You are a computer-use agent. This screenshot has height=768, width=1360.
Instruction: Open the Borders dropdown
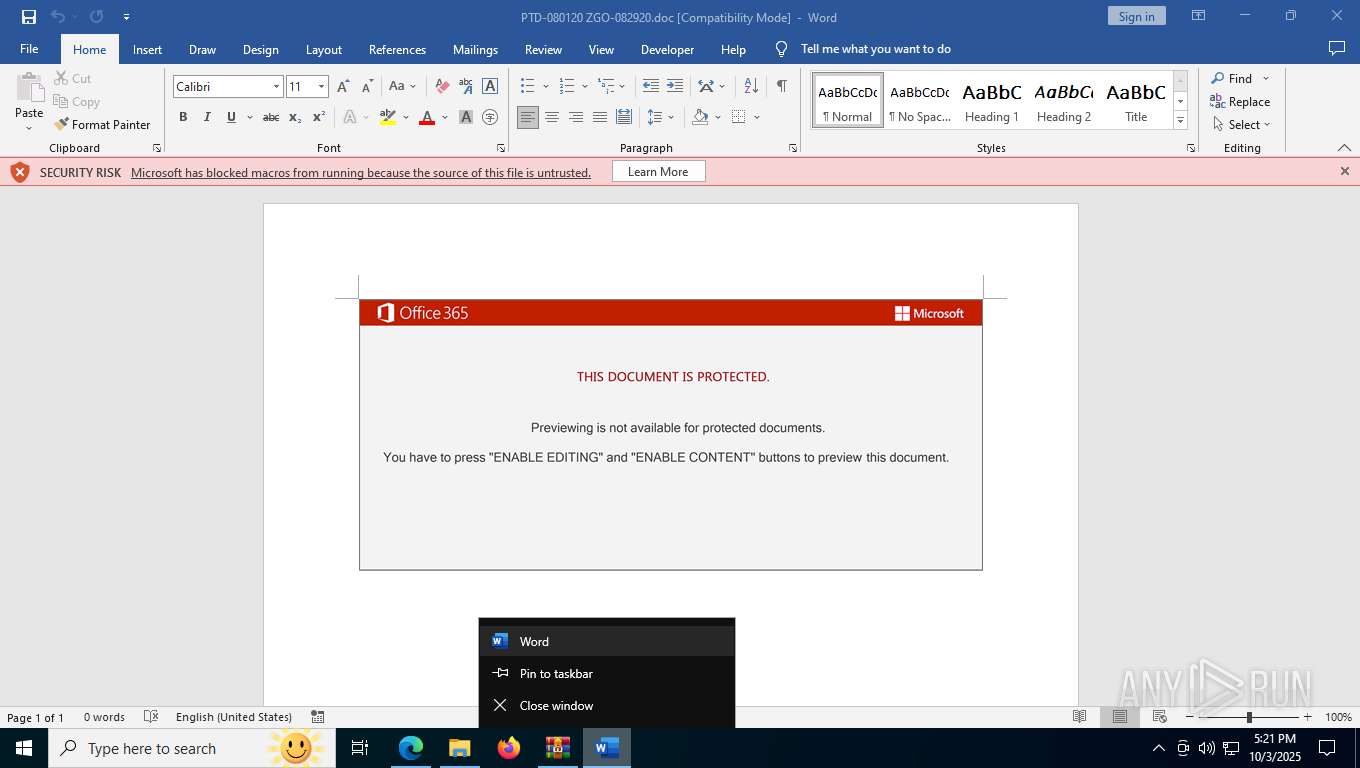point(757,117)
